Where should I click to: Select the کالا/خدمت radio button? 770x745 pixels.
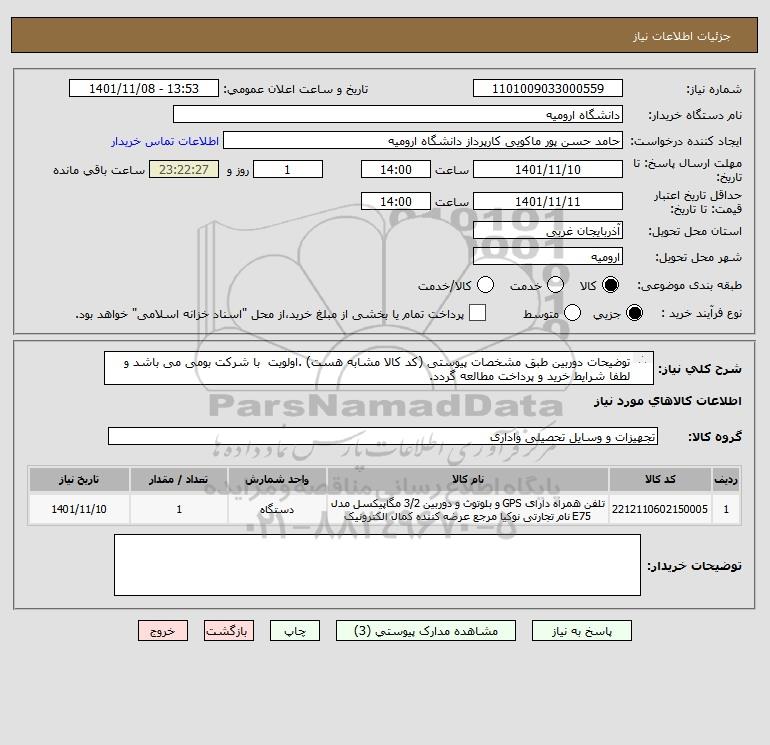click(x=485, y=285)
